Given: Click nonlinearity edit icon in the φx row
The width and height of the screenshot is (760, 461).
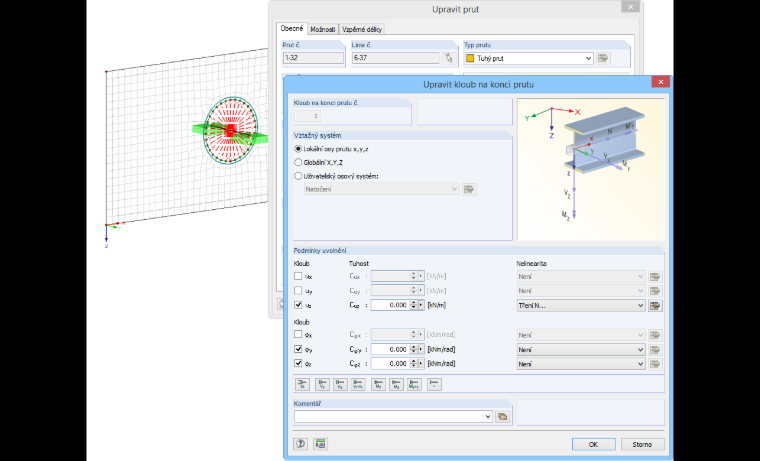Looking at the screenshot, I should pos(655,335).
